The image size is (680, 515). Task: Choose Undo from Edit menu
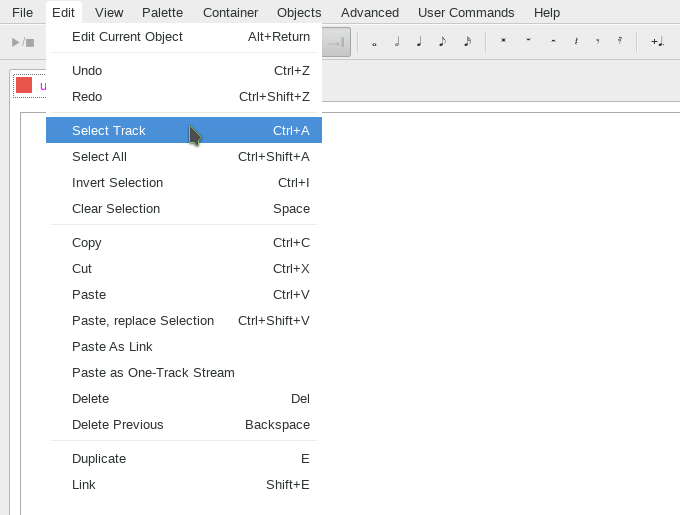tap(184, 71)
